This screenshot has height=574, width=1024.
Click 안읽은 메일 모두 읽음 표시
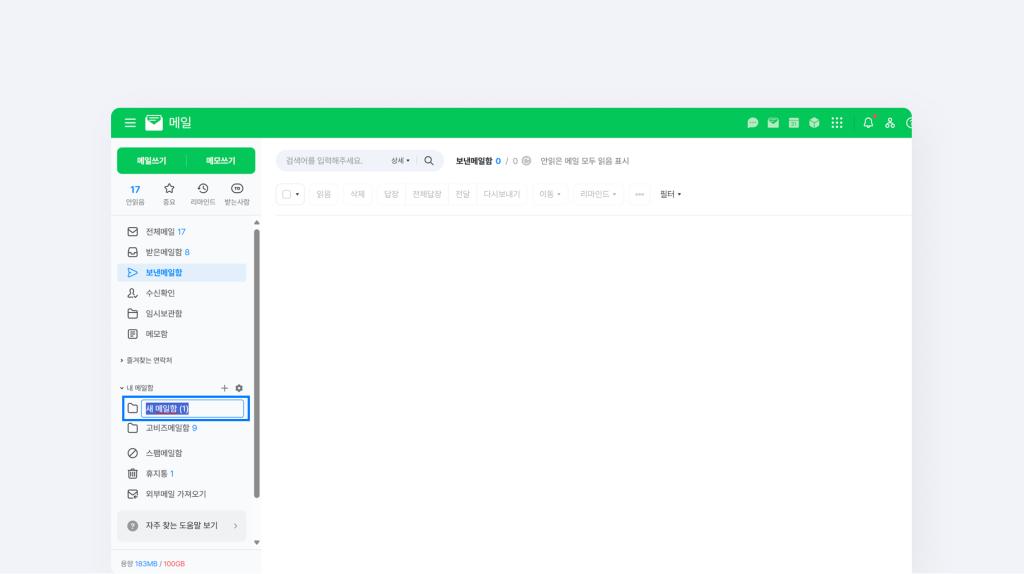tap(585, 161)
